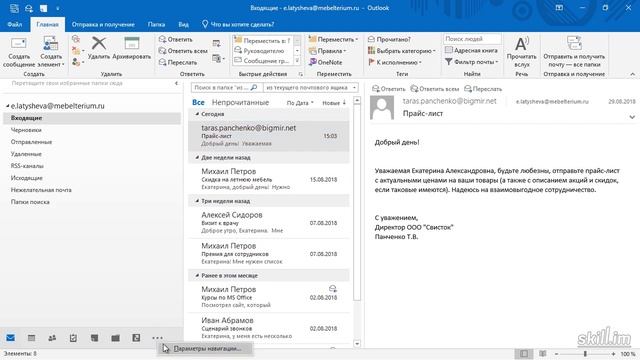Click the Search People field
Image resolution: width=640 pixels, height=360 pixels.
point(472,39)
